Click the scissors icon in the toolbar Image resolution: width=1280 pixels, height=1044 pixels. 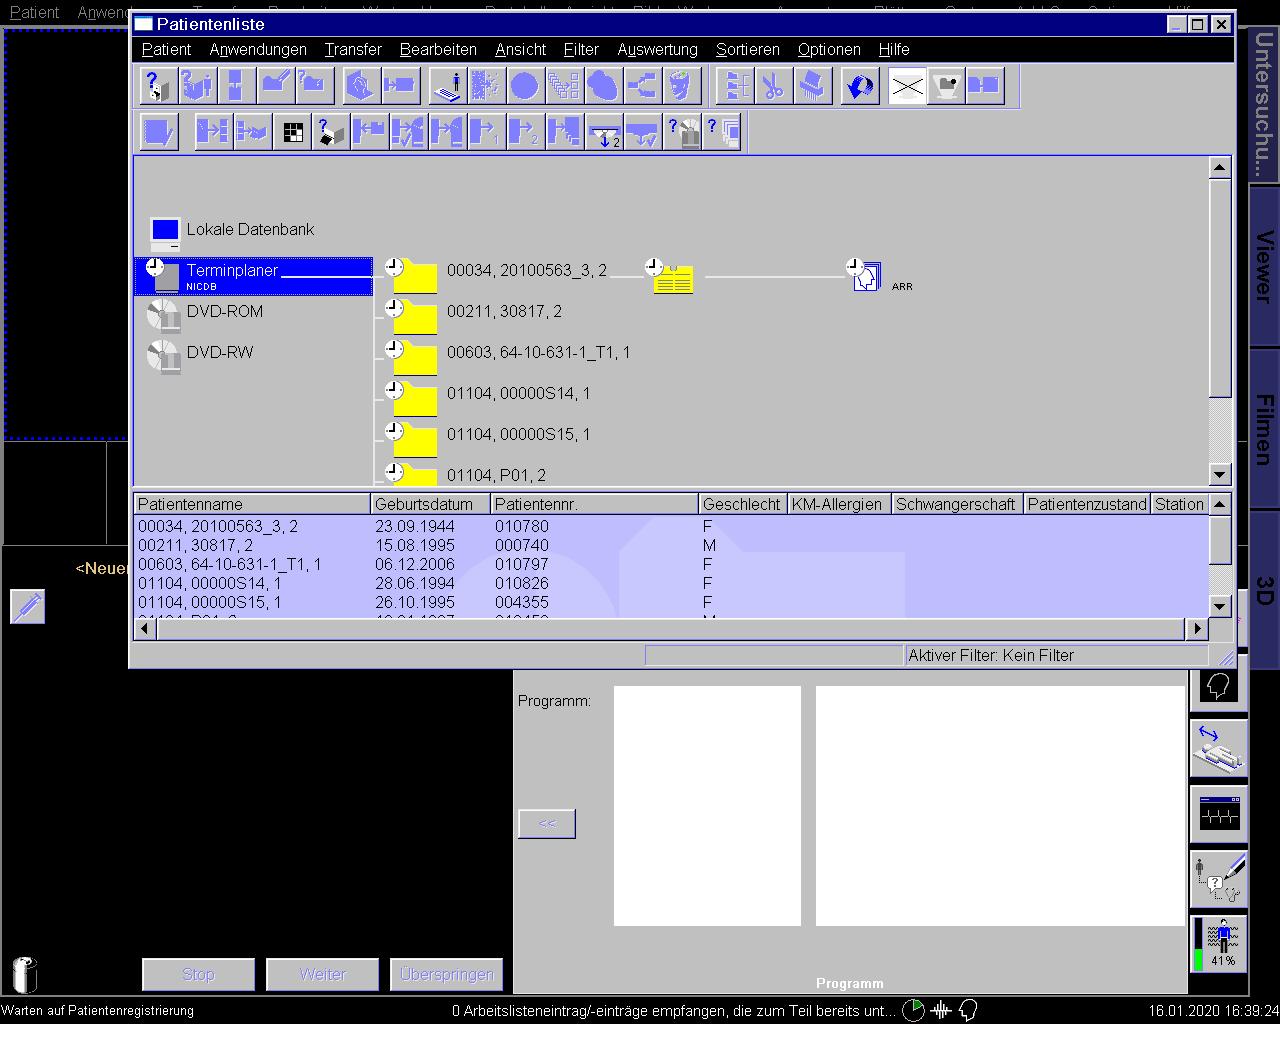point(773,87)
